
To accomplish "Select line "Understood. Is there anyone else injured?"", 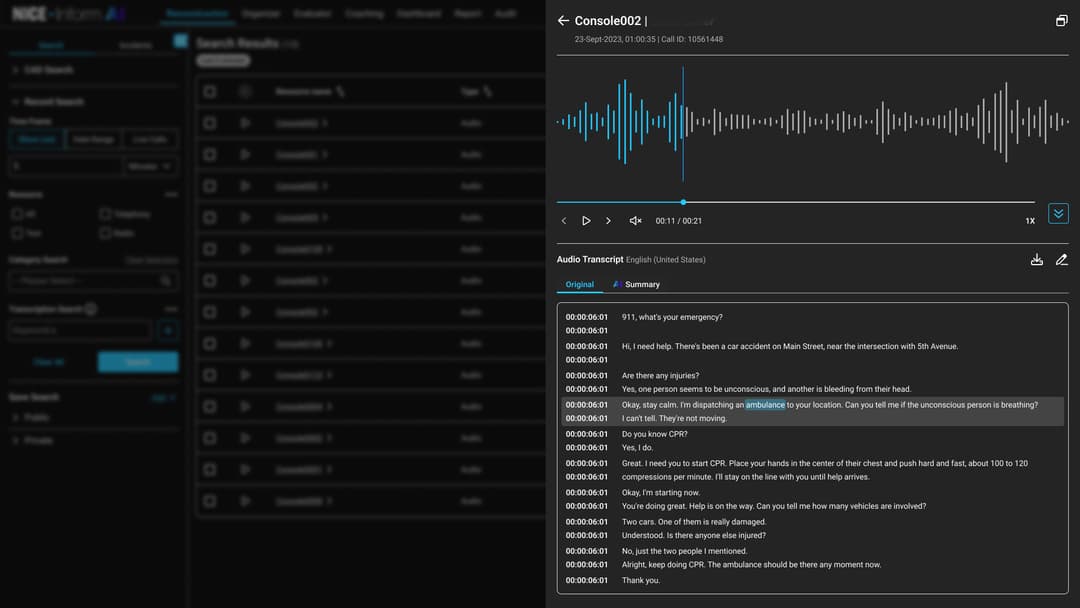I will (x=694, y=536).
